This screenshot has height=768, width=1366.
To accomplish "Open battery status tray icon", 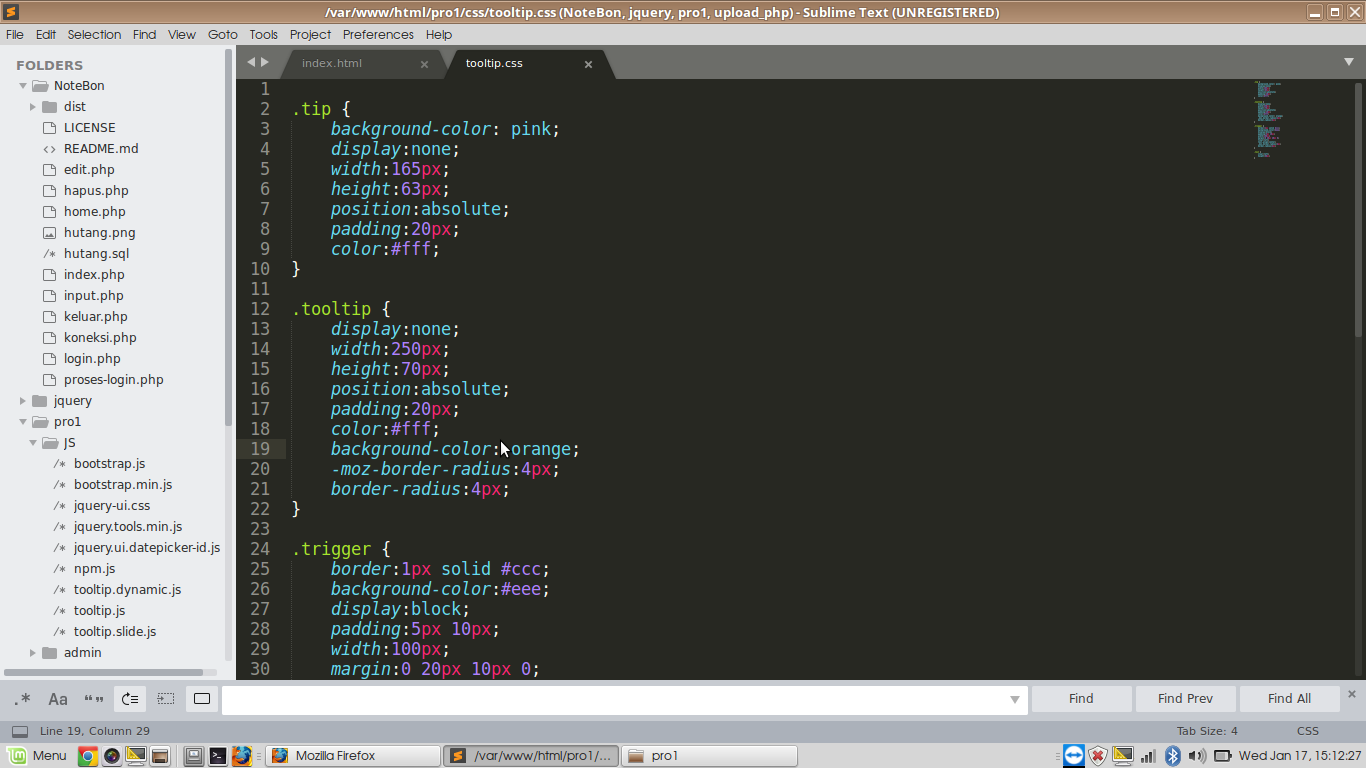I will [1223, 756].
